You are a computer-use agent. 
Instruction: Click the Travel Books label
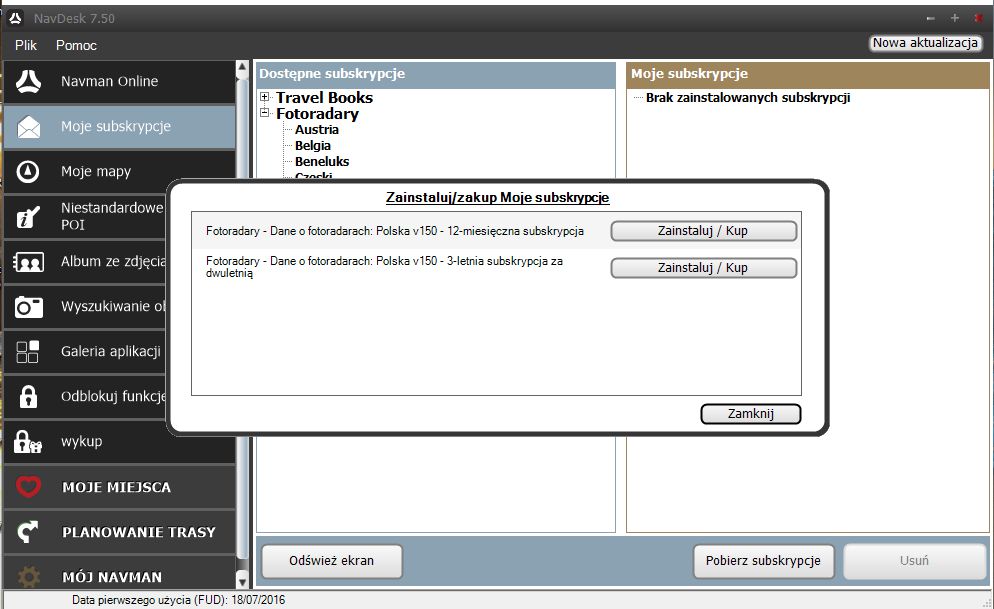pos(325,97)
